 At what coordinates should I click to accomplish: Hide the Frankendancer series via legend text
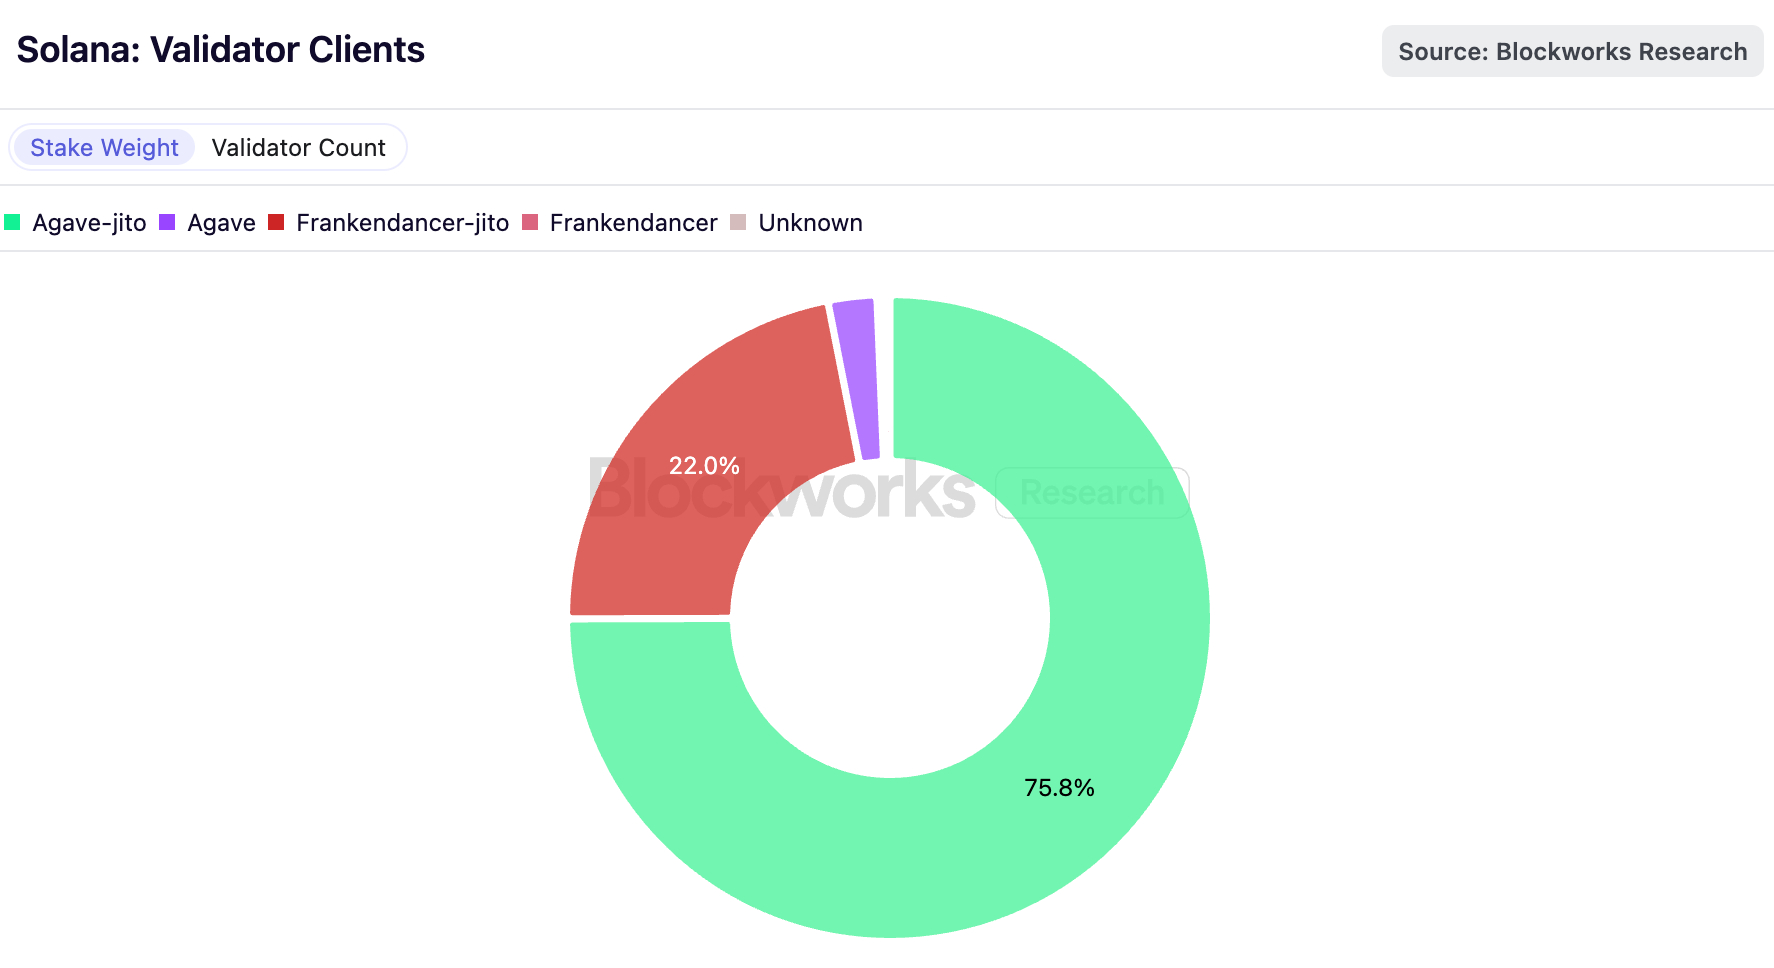(x=633, y=223)
